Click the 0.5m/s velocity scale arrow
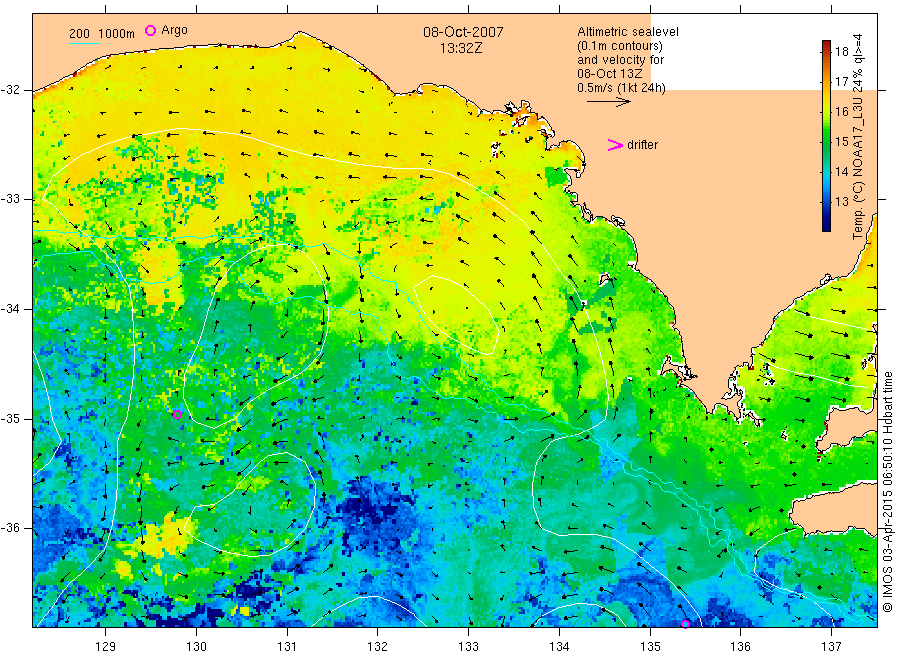900x660 pixels. (608, 102)
